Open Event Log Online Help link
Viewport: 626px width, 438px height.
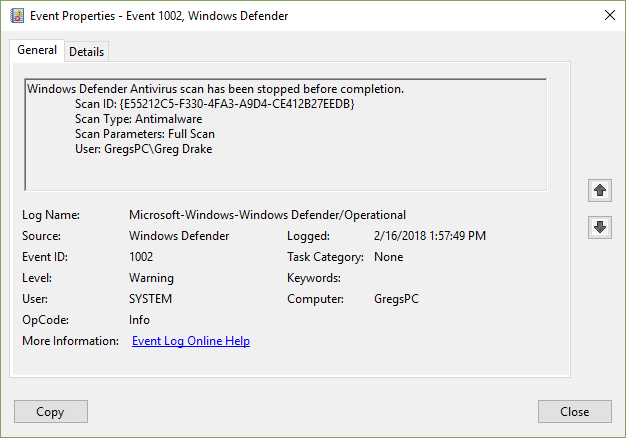pyautogui.click(x=191, y=341)
